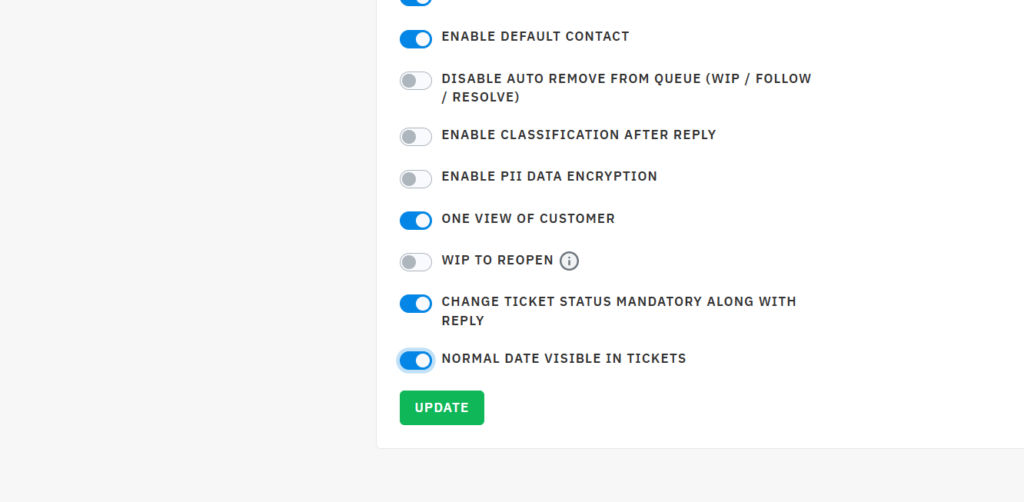Click the 'One View of Customer' label text
This screenshot has height=502, width=1024.
point(528,219)
